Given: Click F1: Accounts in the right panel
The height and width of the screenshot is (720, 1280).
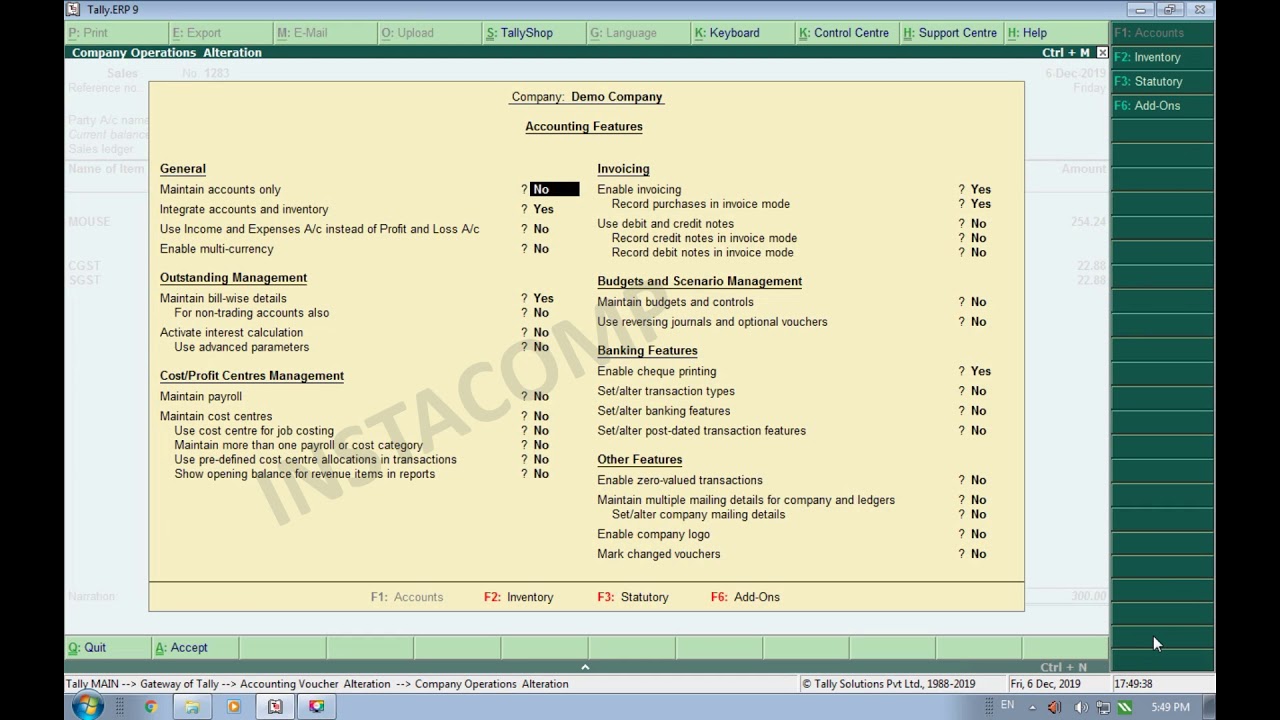Looking at the screenshot, I should point(1162,33).
